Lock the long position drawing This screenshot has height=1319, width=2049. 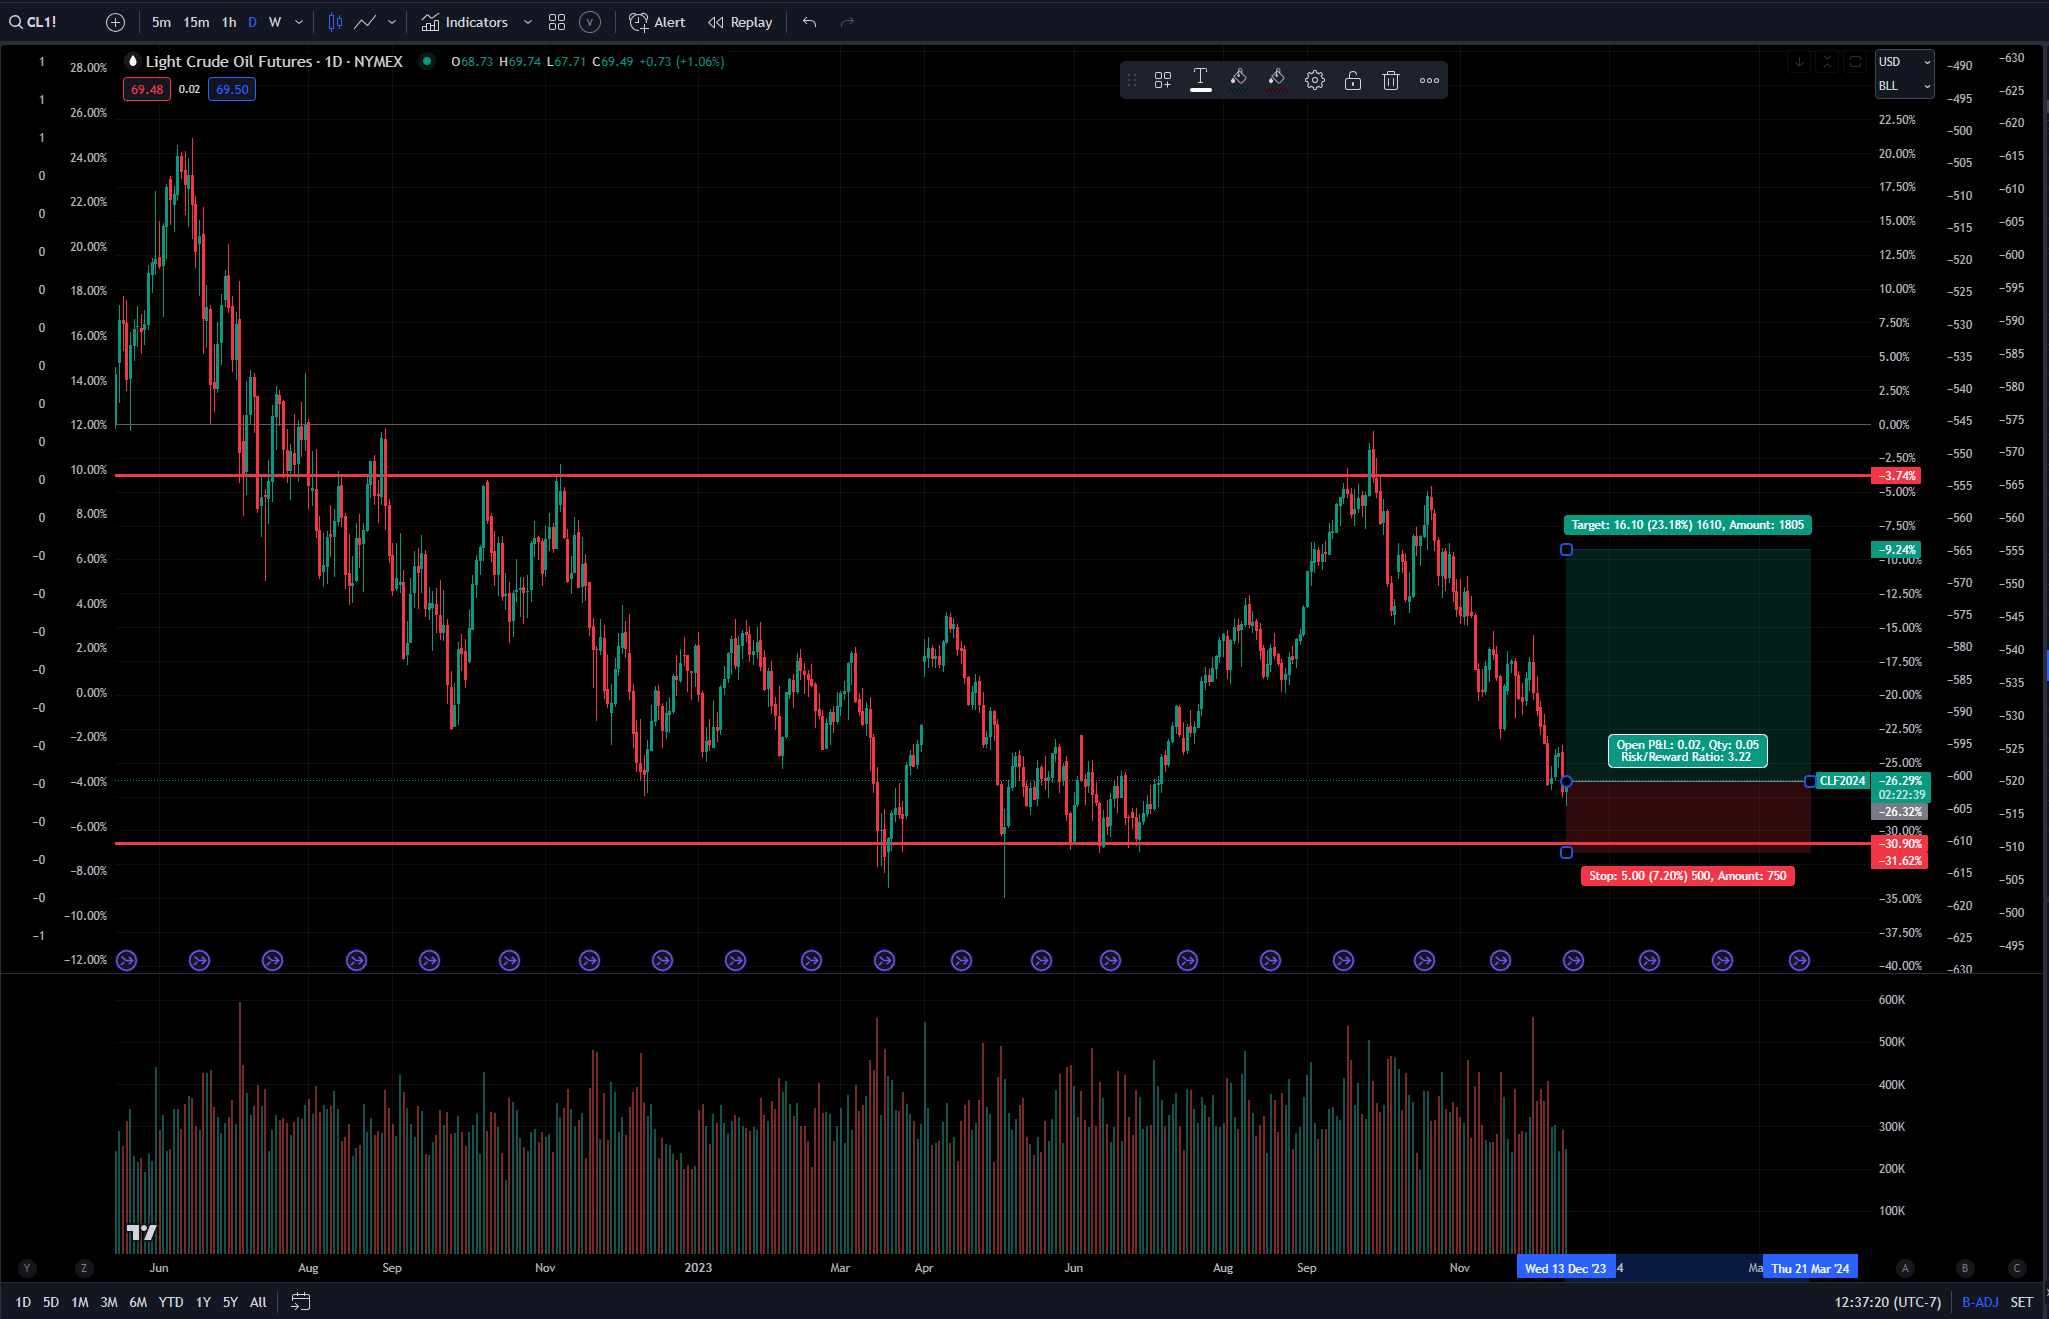point(1353,80)
